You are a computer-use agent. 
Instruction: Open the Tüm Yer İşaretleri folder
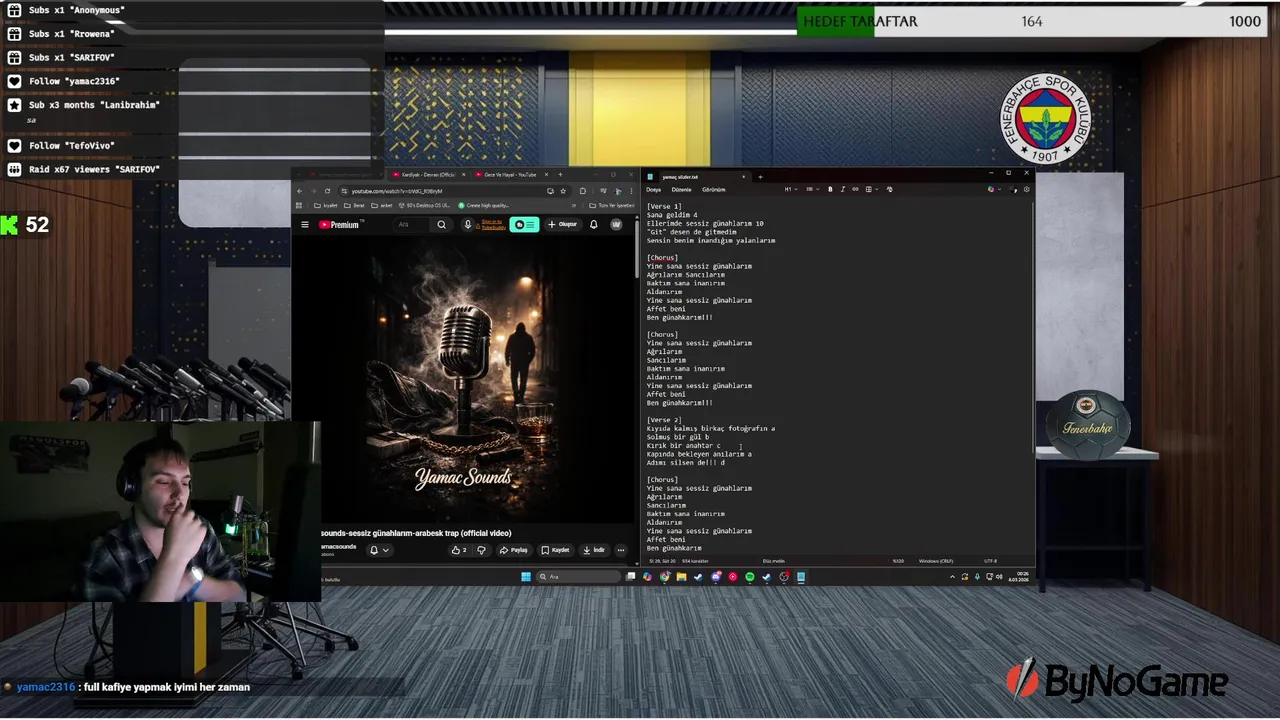pyautogui.click(x=612, y=205)
